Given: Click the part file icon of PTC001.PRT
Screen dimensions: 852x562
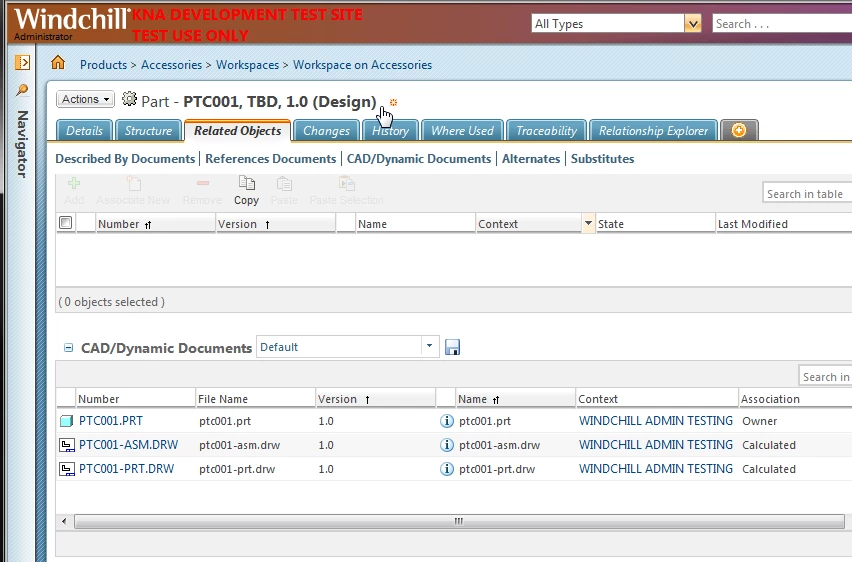Looking at the screenshot, I should [x=66, y=421].
